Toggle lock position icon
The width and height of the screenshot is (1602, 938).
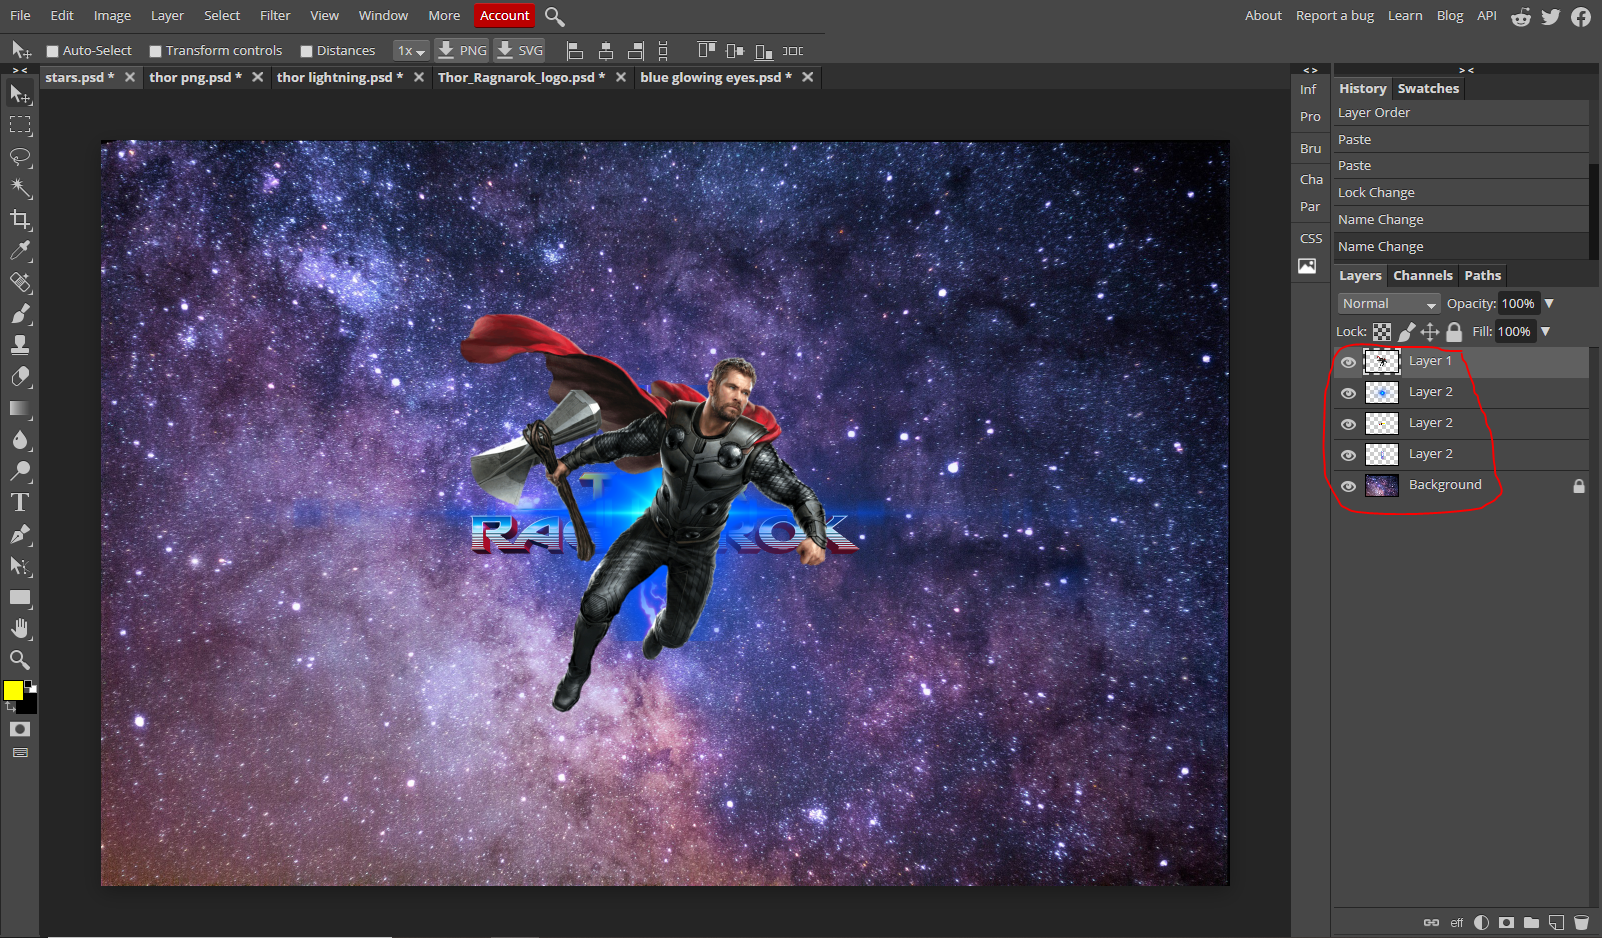click(1430, 332)
